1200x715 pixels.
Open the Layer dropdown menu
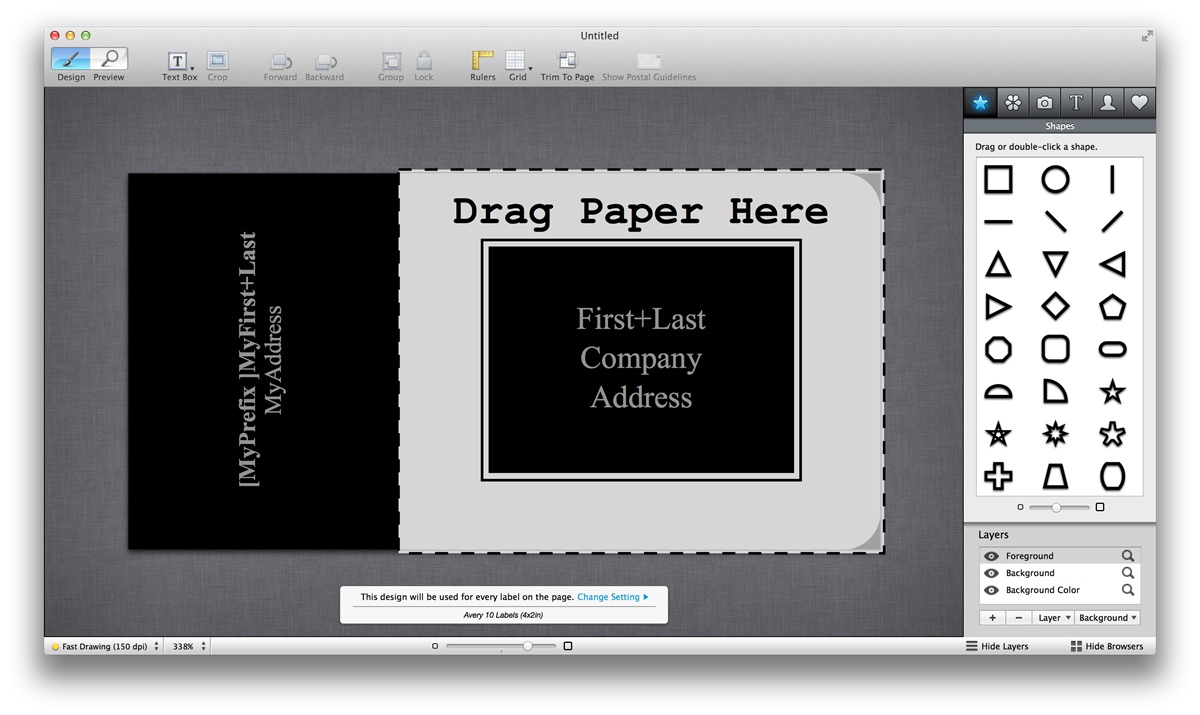(x=1054, y=618)
